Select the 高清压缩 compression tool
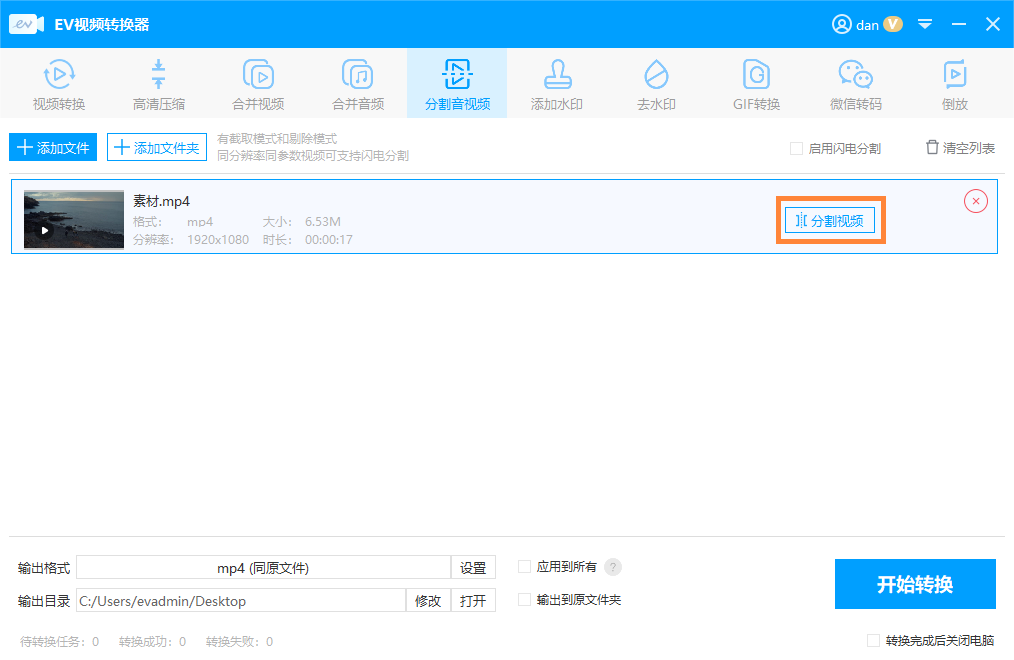This screenshot has width=1014, height=660. [x=158, y=84]
